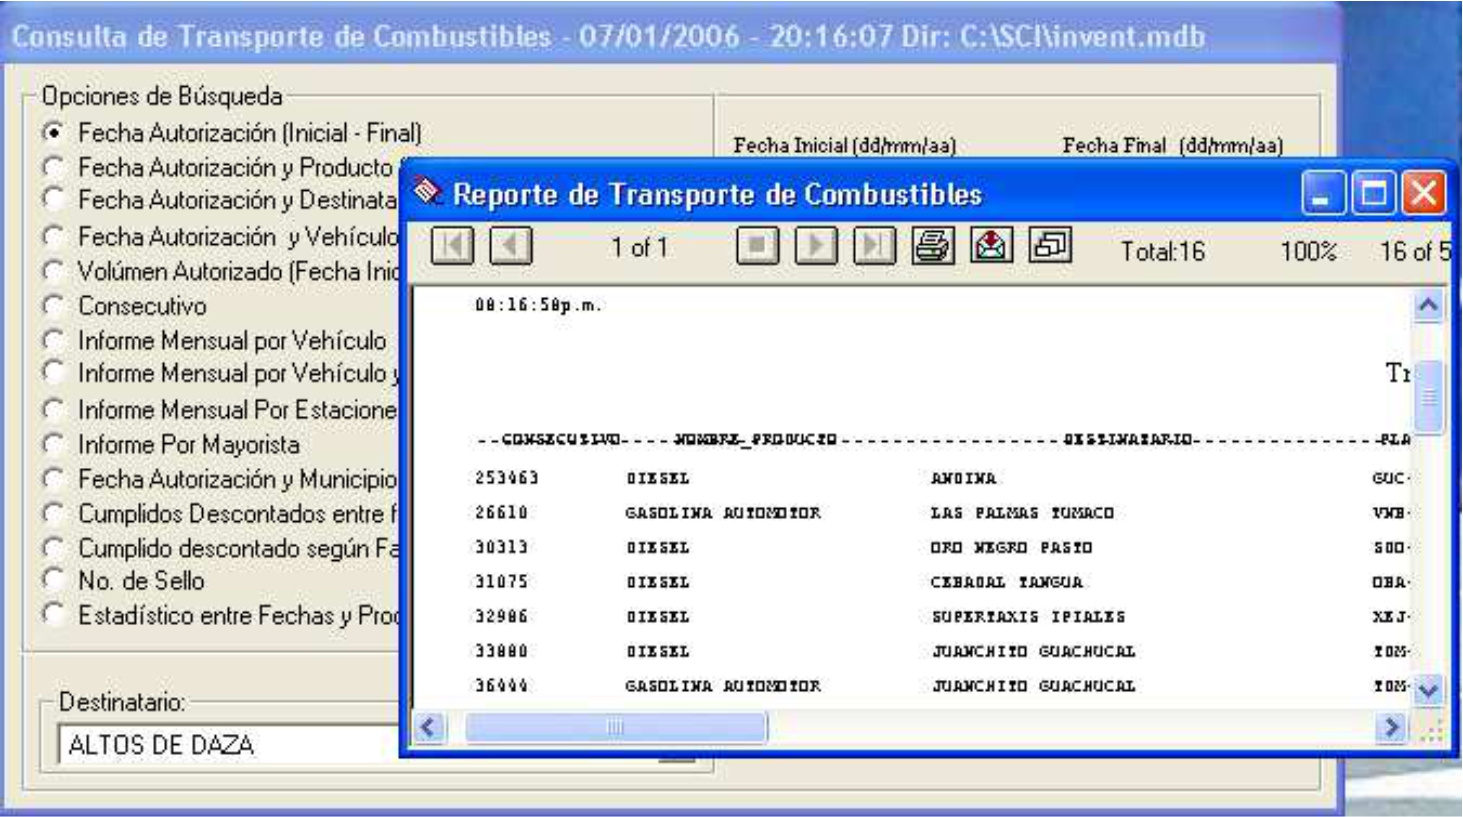1463x817 pixels.
Task: Select No. de Sello option
Action: point(54,580)
